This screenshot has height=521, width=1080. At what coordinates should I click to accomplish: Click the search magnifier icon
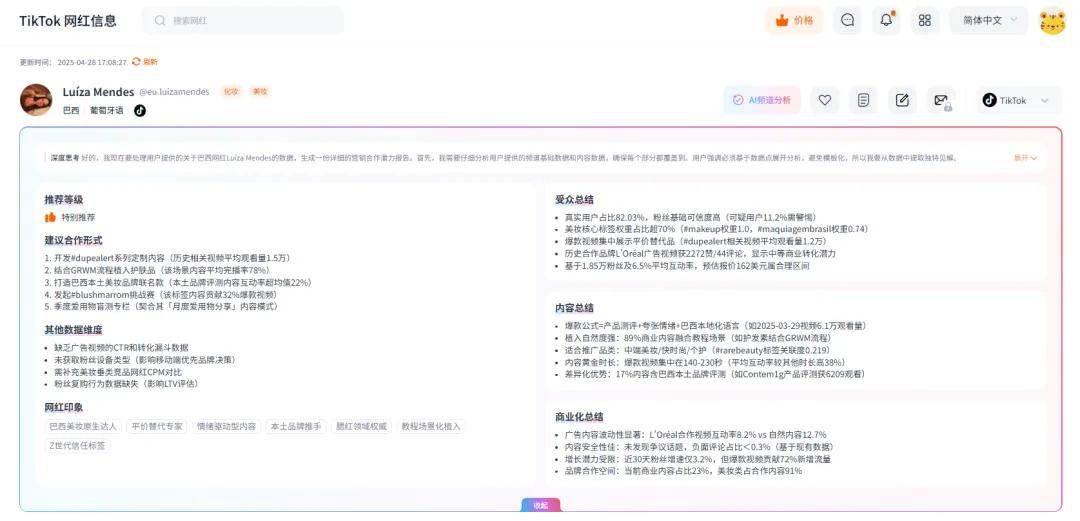161,20
